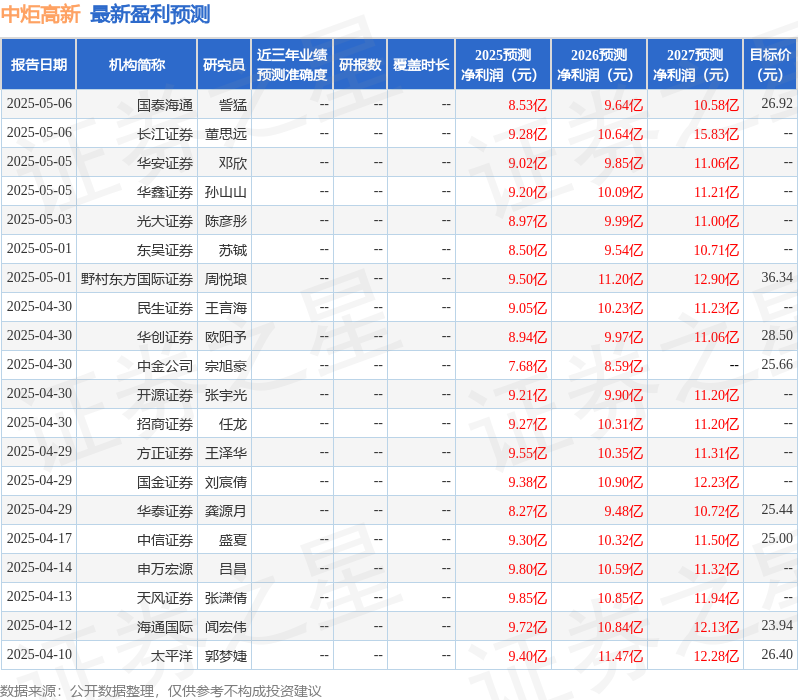Viewport: 798px width, 700px height.
Task: Click the 最新盈利预测 title text
Action: 150,14
